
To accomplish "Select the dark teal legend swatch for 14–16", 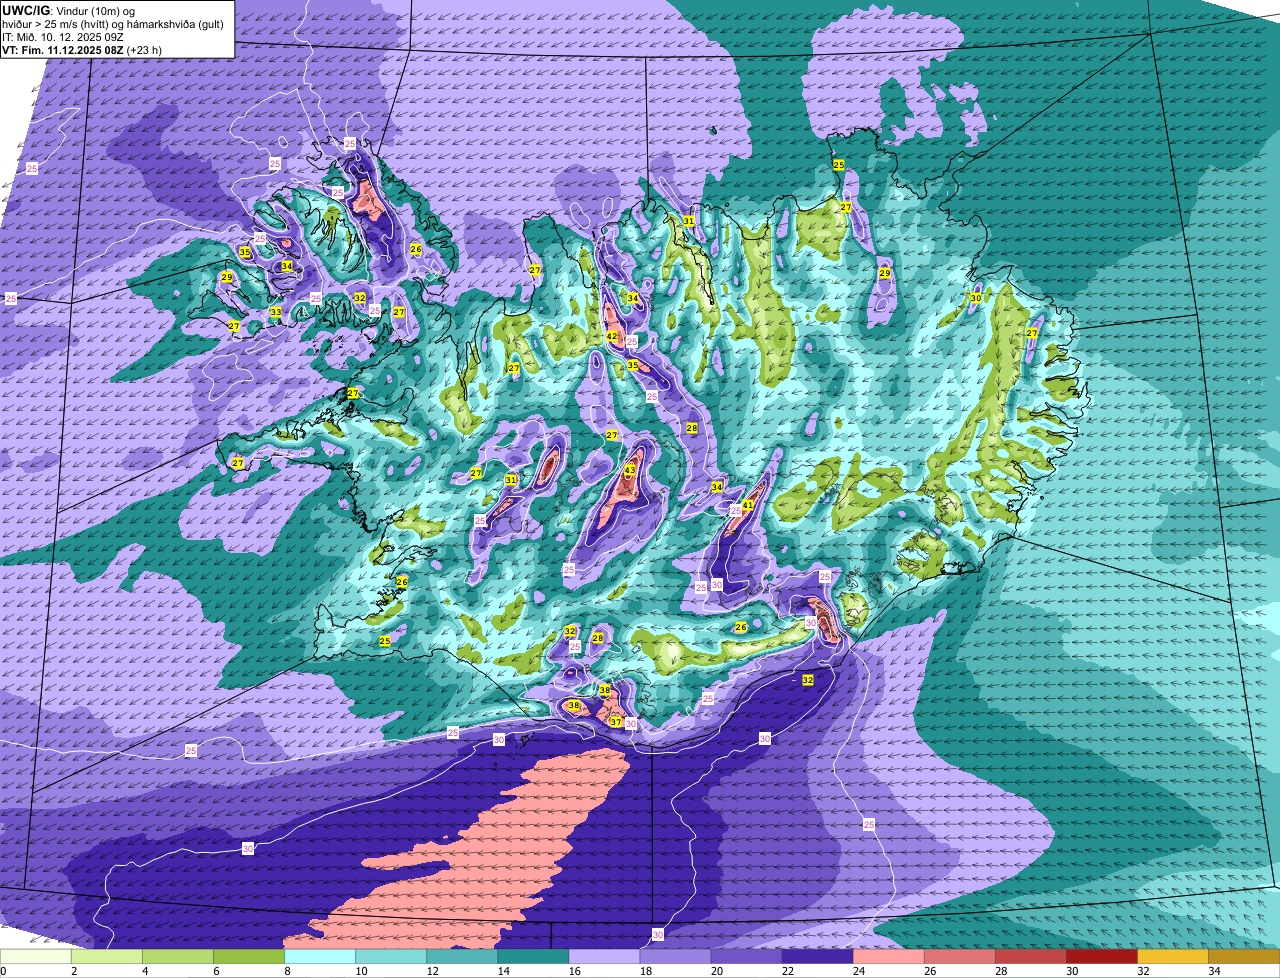I will pyautogui.click(x=533, y=957).
